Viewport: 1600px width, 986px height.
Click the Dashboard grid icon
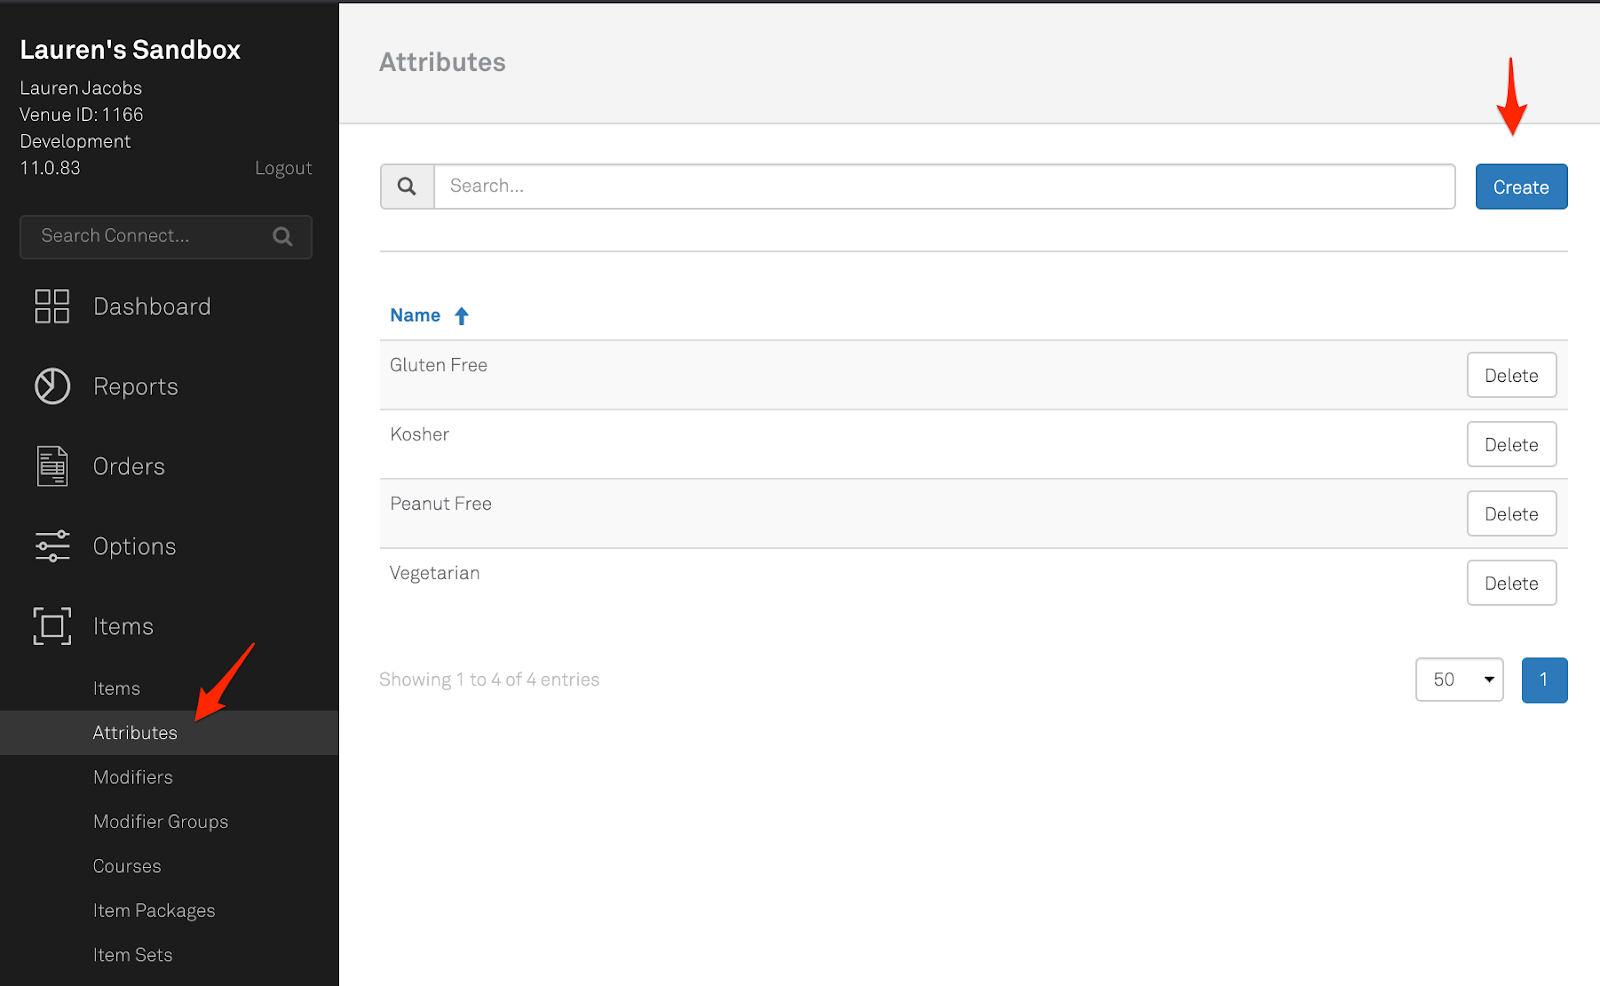point(52,306)
